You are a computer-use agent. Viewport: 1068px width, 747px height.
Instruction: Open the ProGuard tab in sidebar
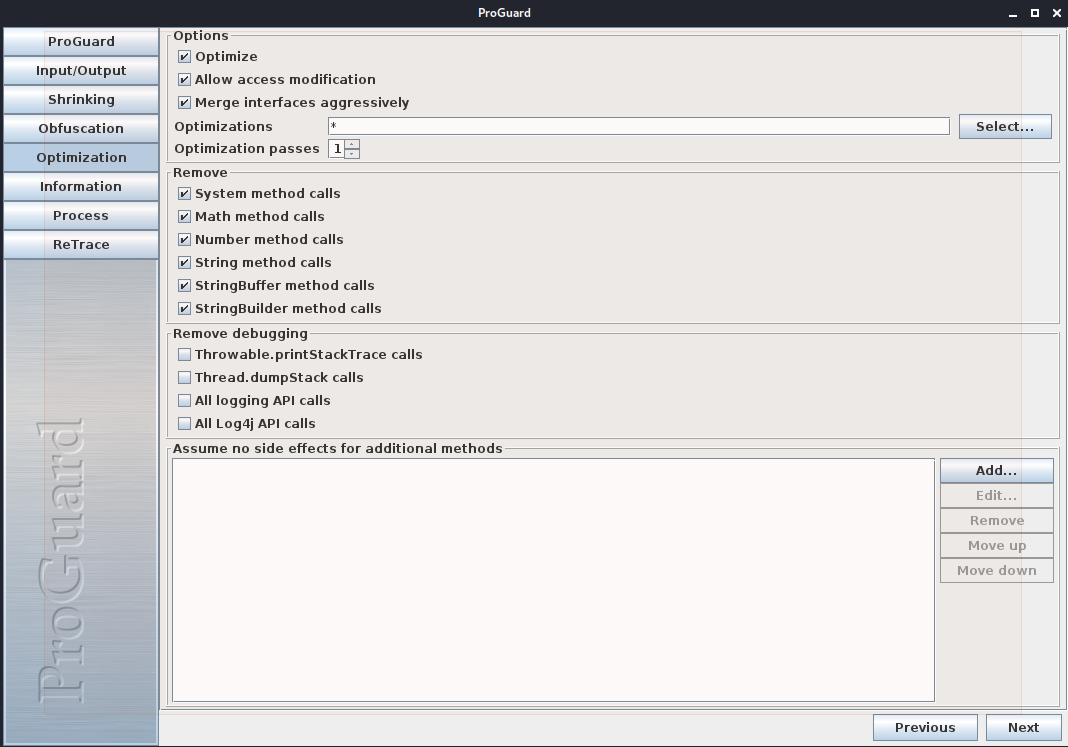[x=81, y=42]
